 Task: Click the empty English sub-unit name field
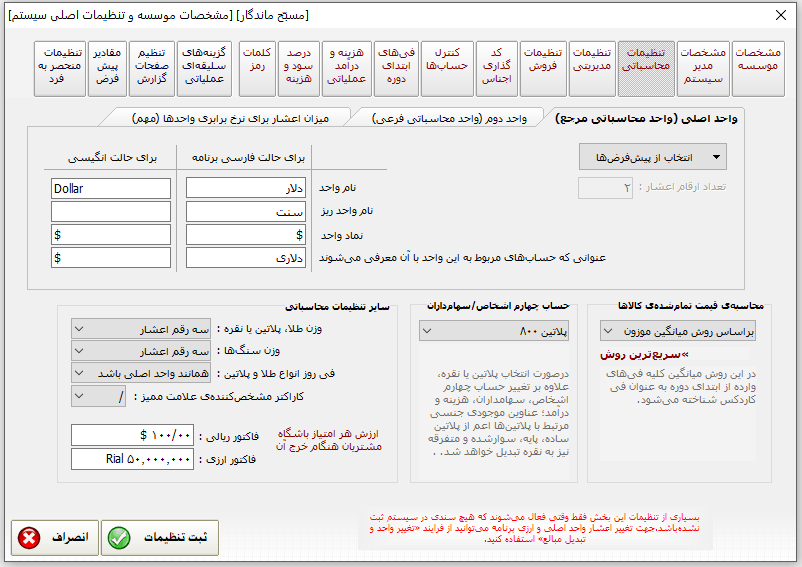point(111,211)
